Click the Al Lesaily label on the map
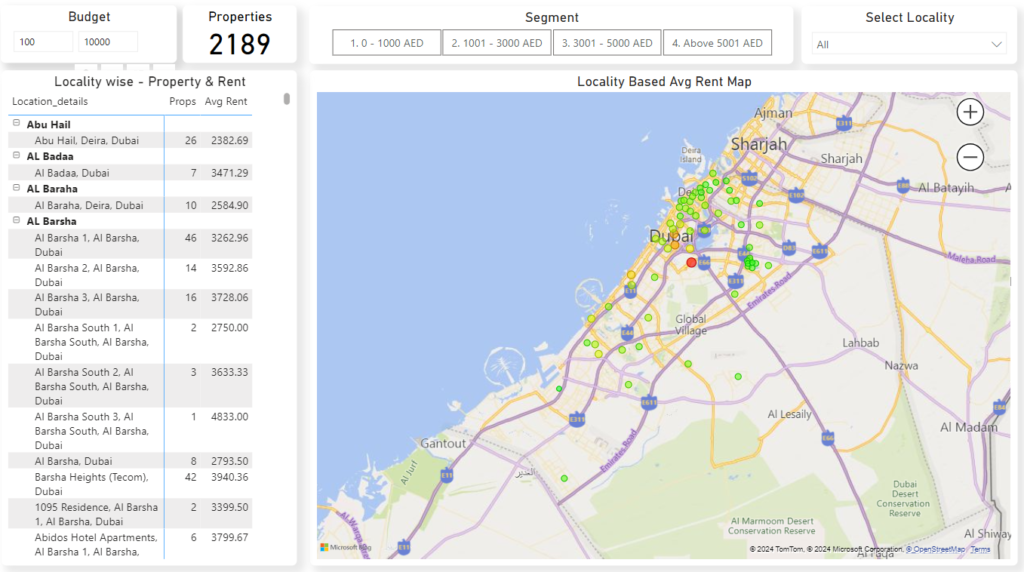 click(x=790, y=414)
